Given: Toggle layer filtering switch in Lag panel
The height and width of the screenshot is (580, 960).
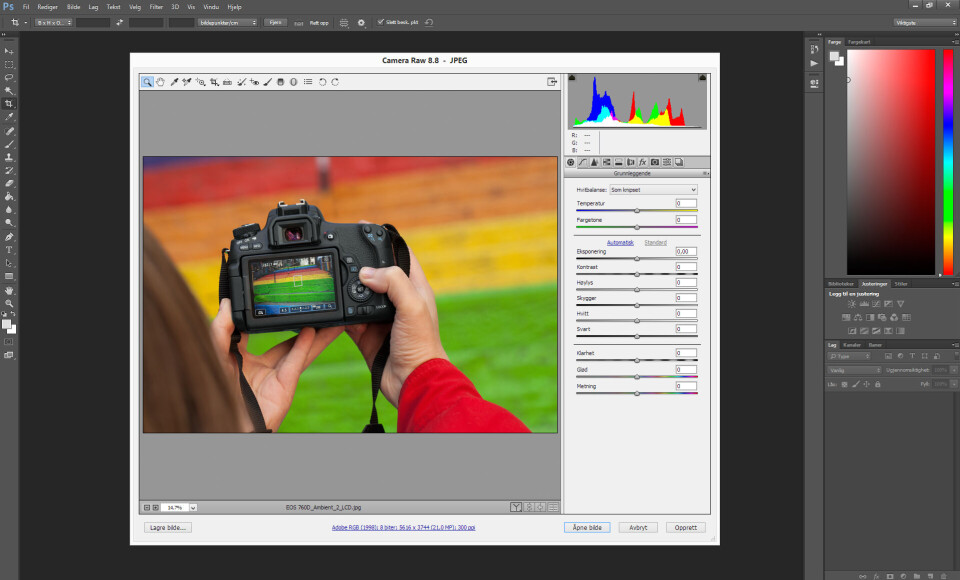Looking at the screenshot, I should tap(956, 356).
